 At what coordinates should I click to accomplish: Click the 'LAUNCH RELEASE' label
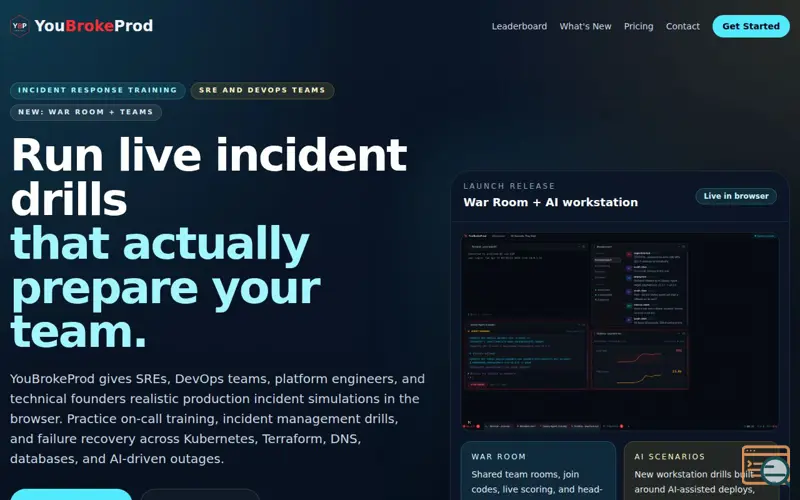[x=509, y=186]
